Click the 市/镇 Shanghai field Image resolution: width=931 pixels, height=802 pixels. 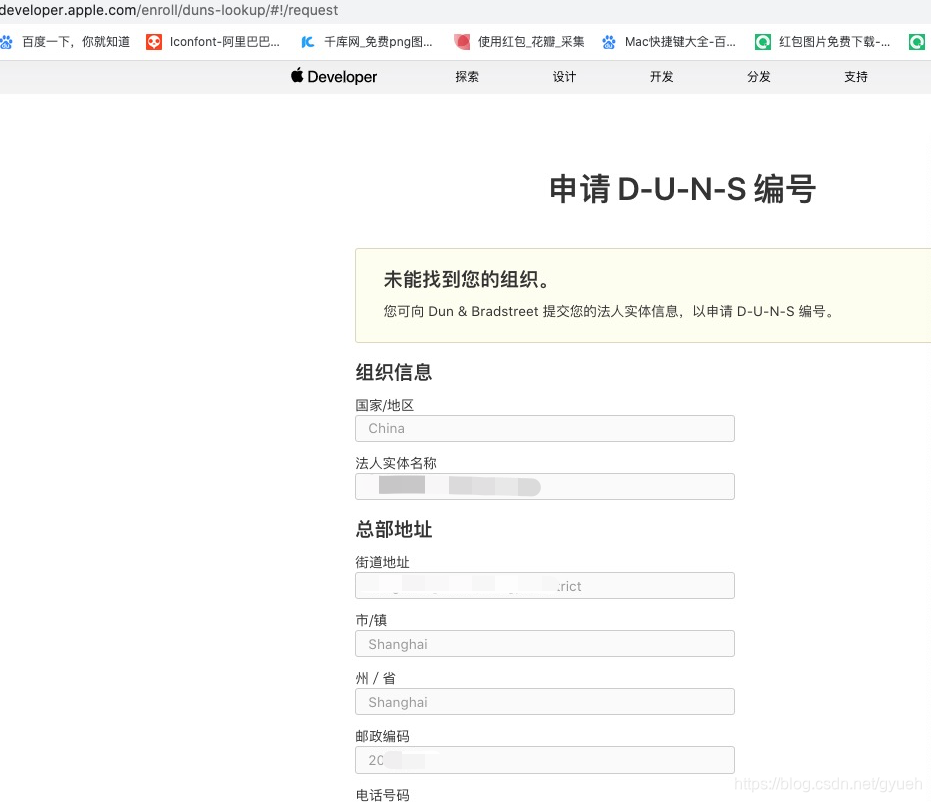544,643
